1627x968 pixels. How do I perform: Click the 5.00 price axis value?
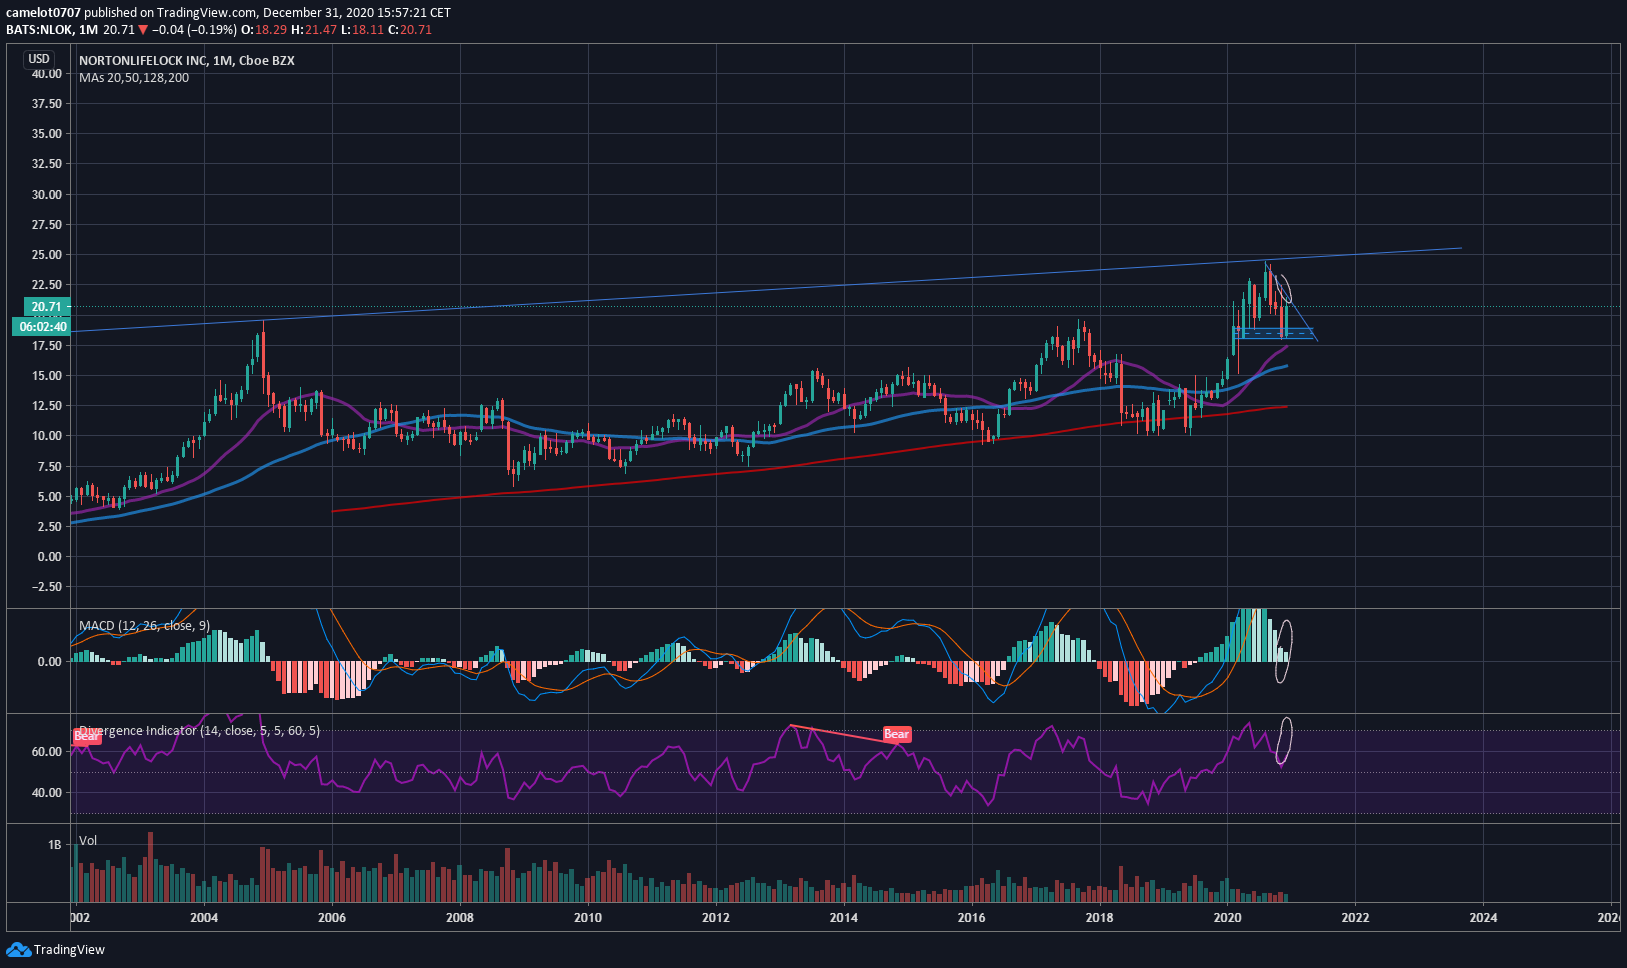[x=49, y=497]
